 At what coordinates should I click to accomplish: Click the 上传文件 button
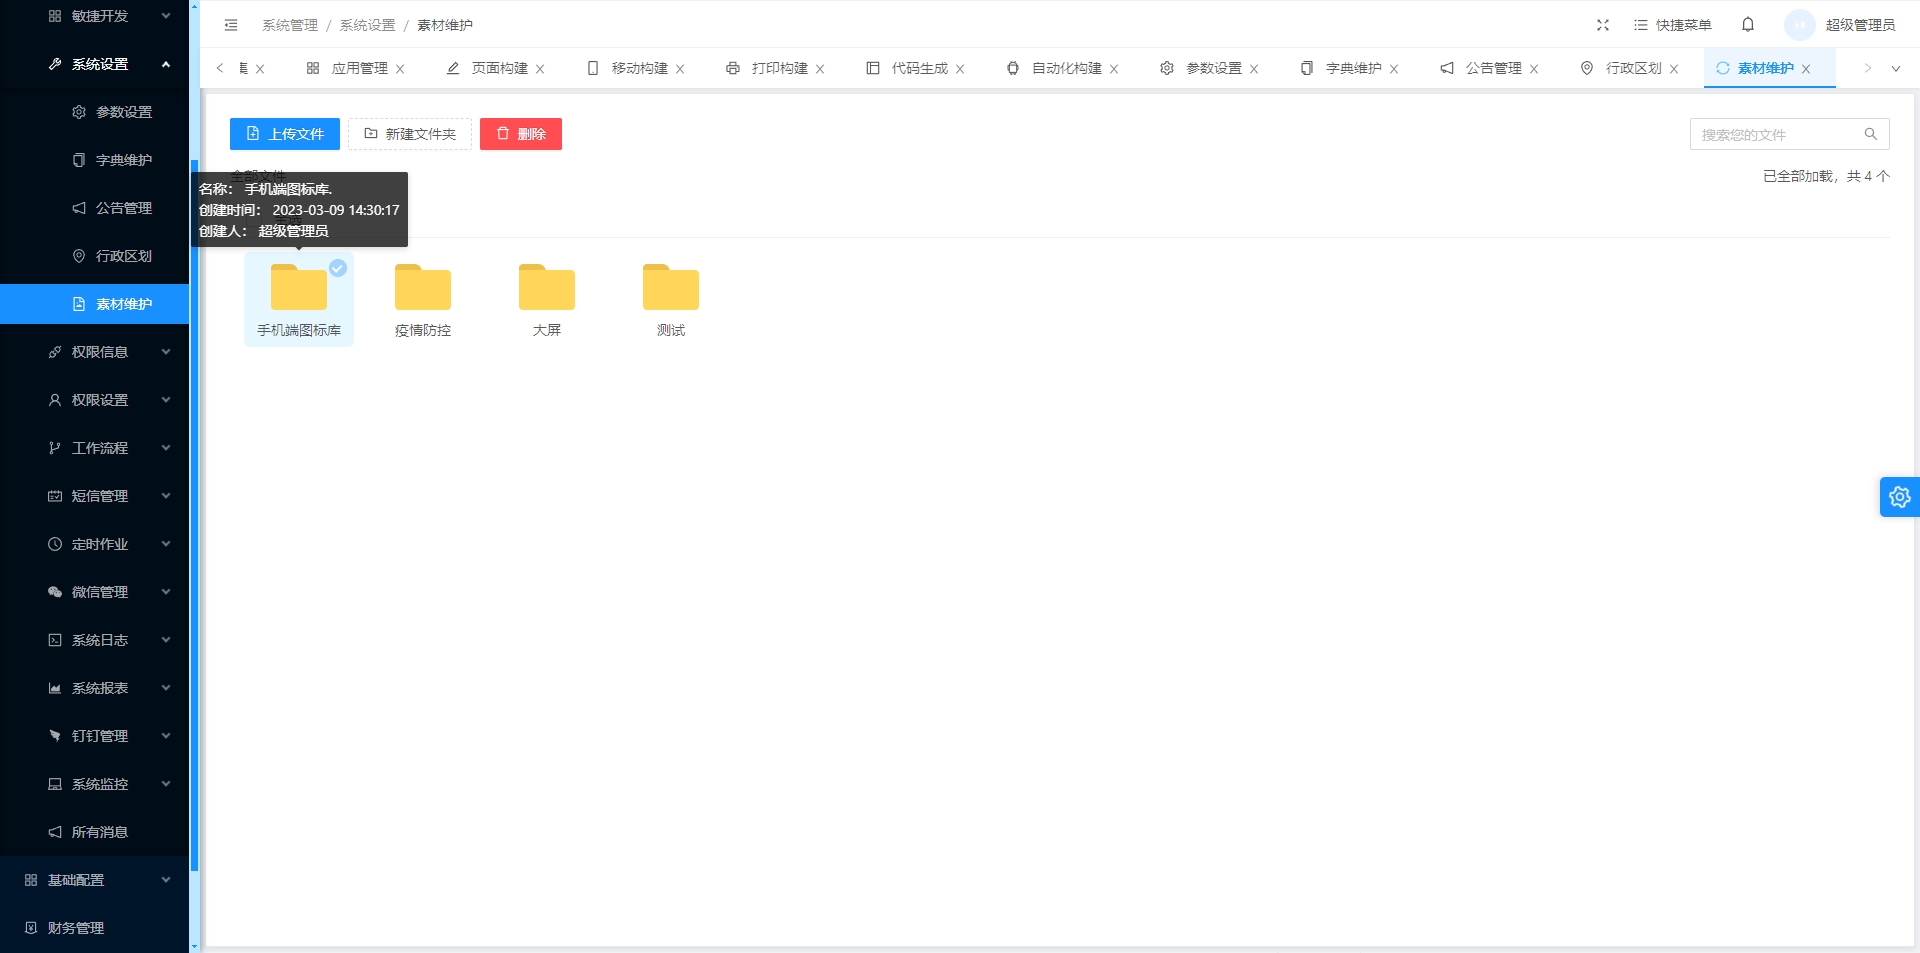[x=285, y=134]
